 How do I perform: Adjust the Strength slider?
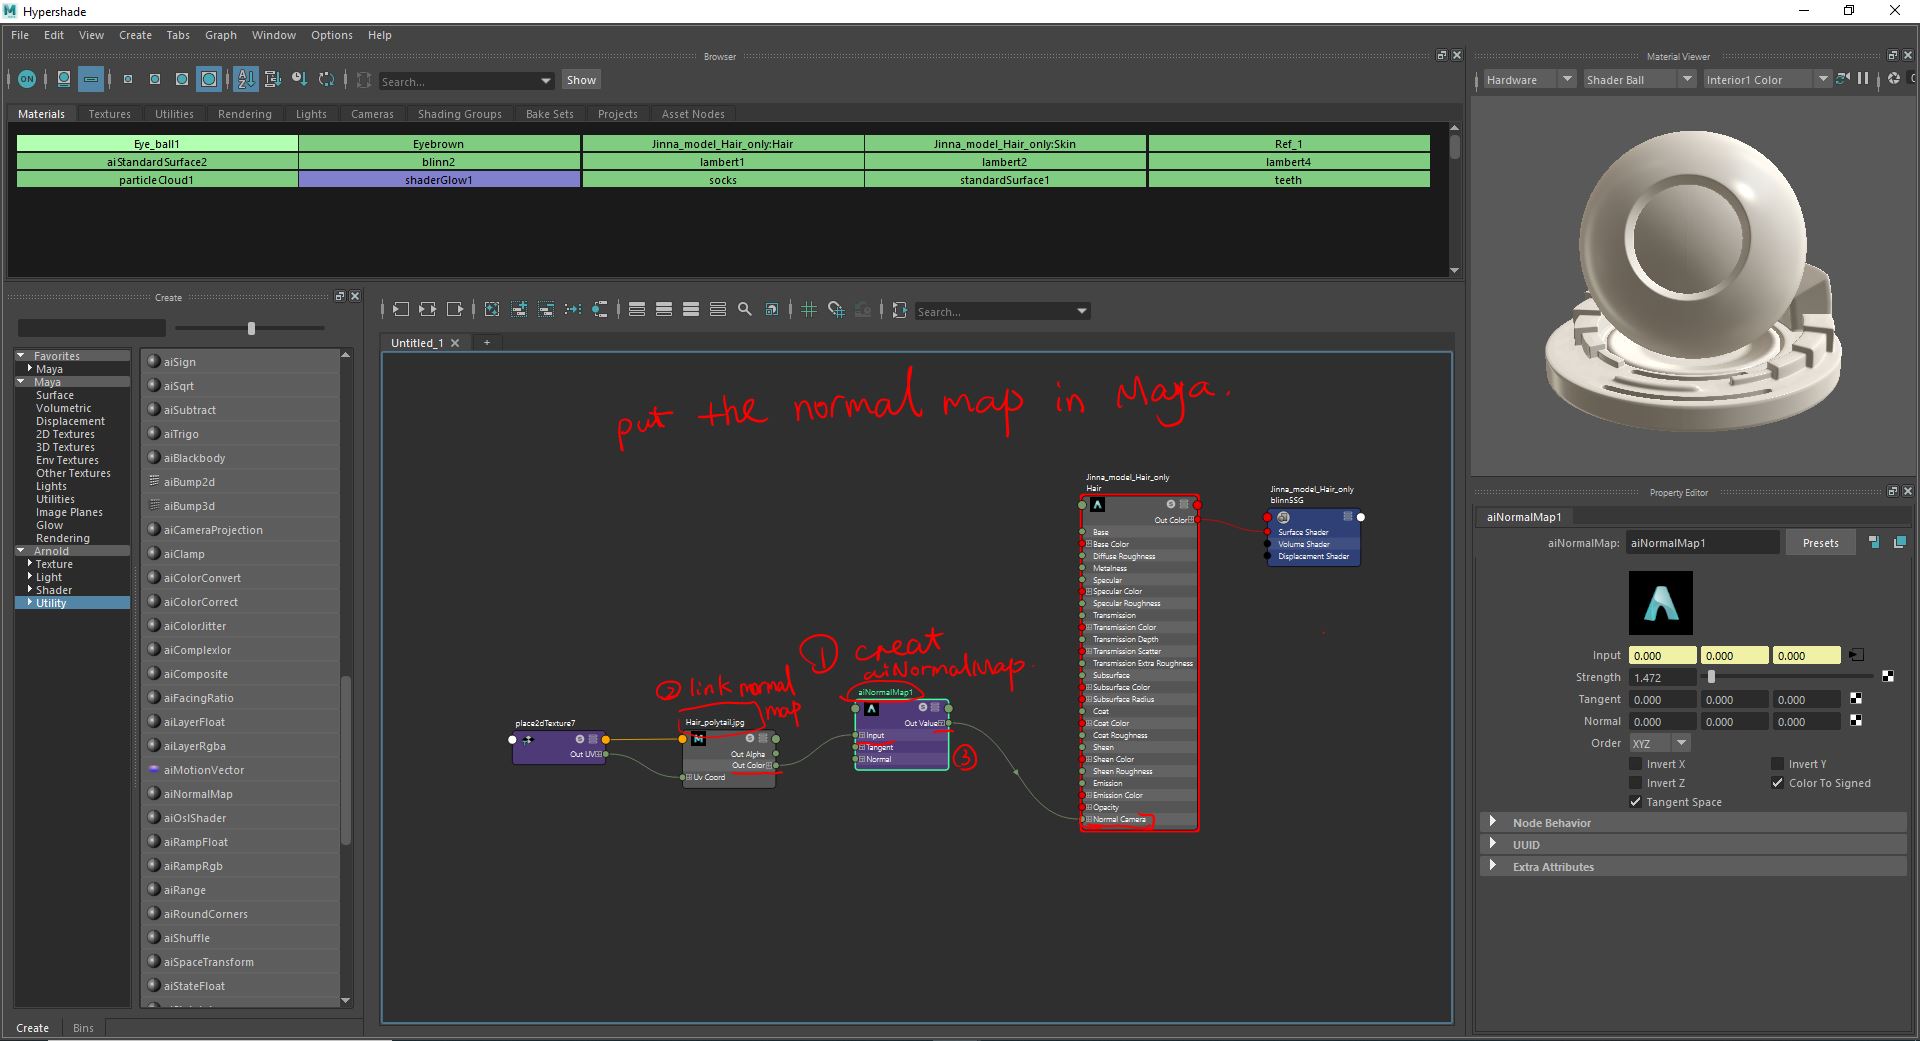pyautogui.click(x=1711, y=677)
